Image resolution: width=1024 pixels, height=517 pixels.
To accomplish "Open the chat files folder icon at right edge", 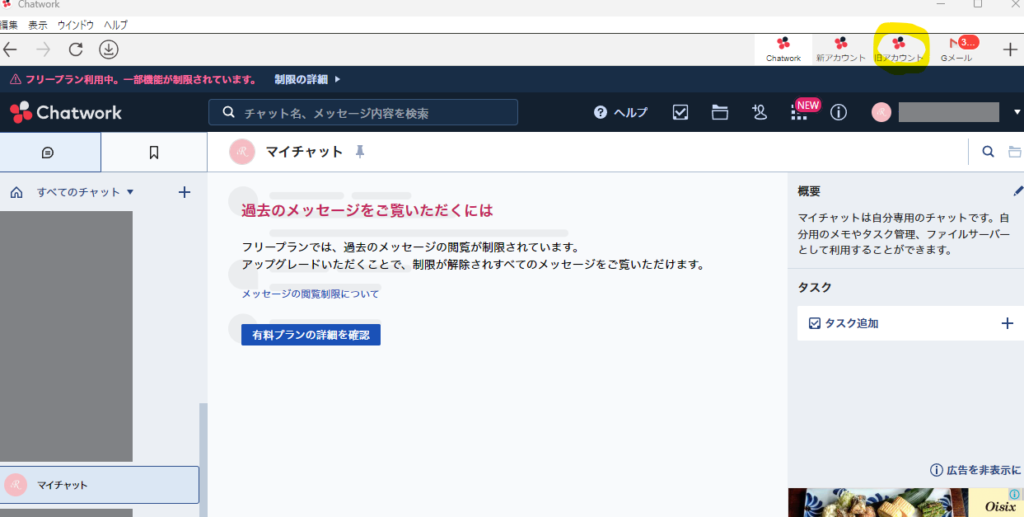I will coord(1015,152).
